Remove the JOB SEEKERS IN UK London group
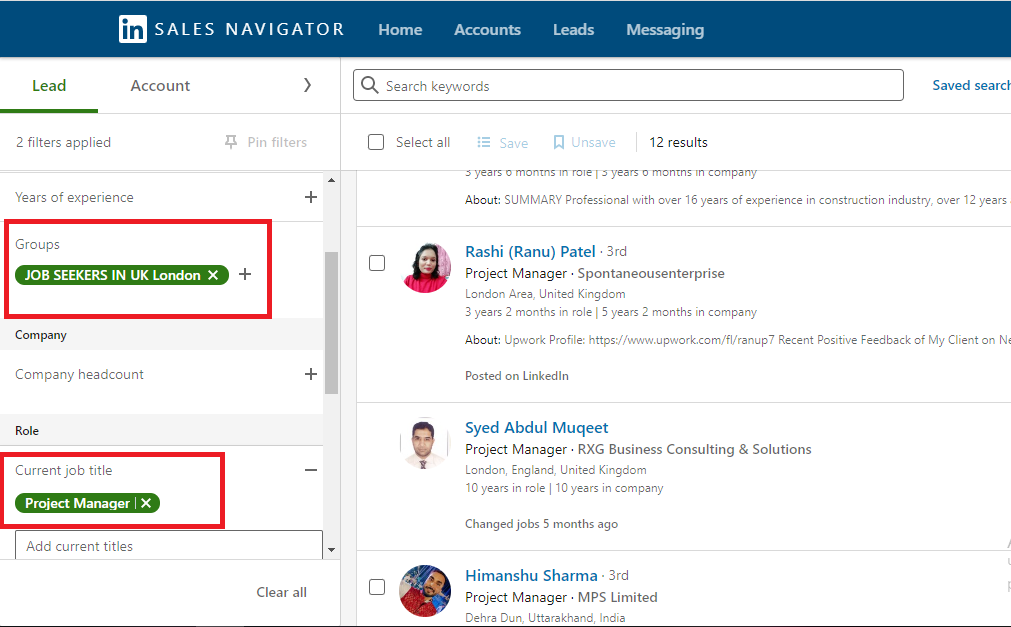Image resolution: width=1011 pixels, height=627 pixels. coord(213,275)
